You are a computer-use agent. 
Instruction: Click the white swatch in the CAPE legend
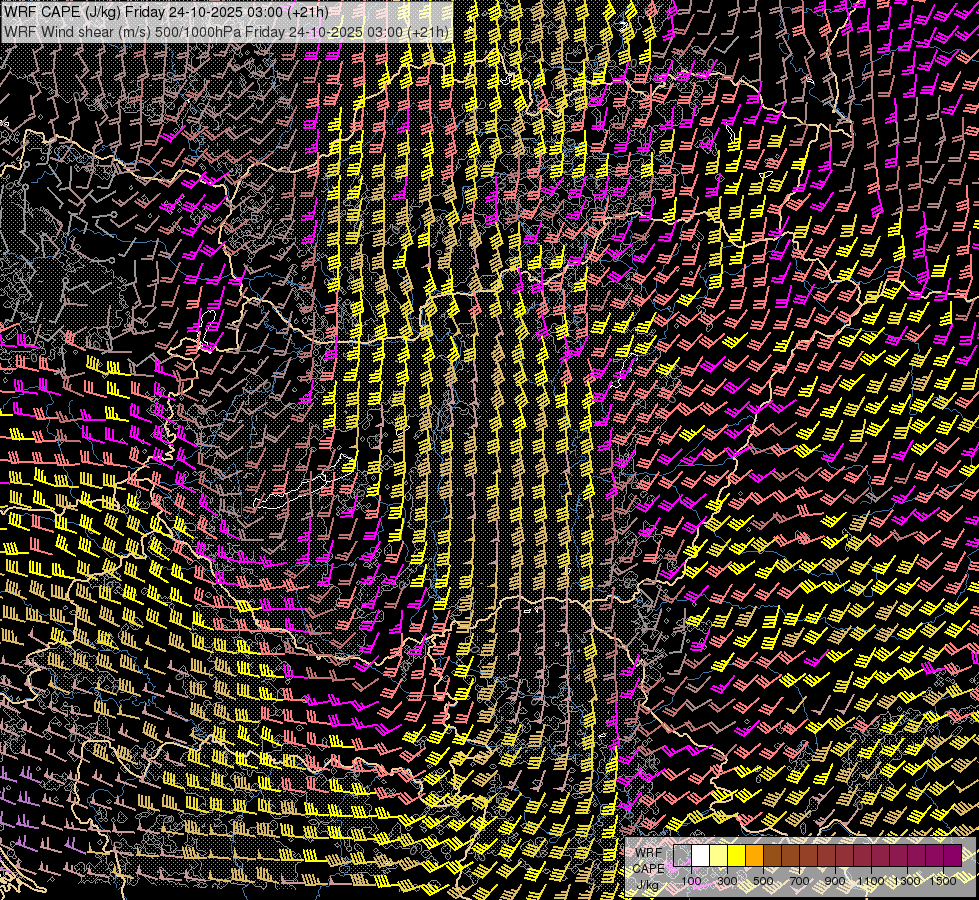(x=700, y=855)
